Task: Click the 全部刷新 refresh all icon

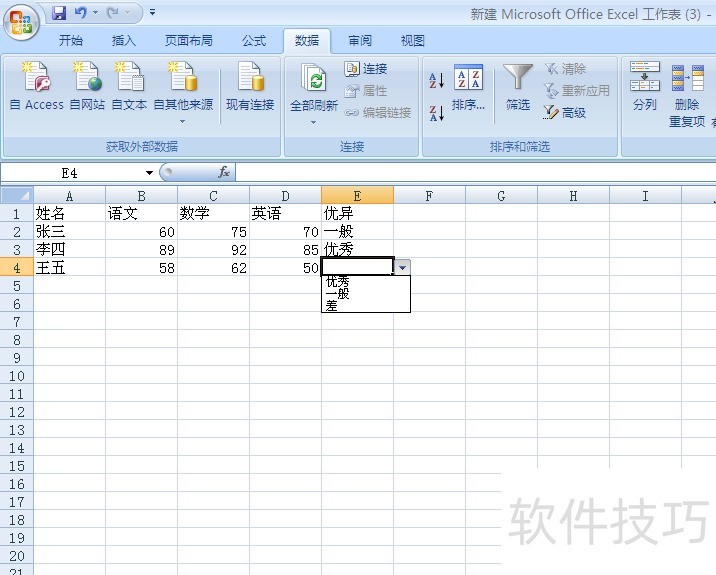Action: (x=314, y=78)
